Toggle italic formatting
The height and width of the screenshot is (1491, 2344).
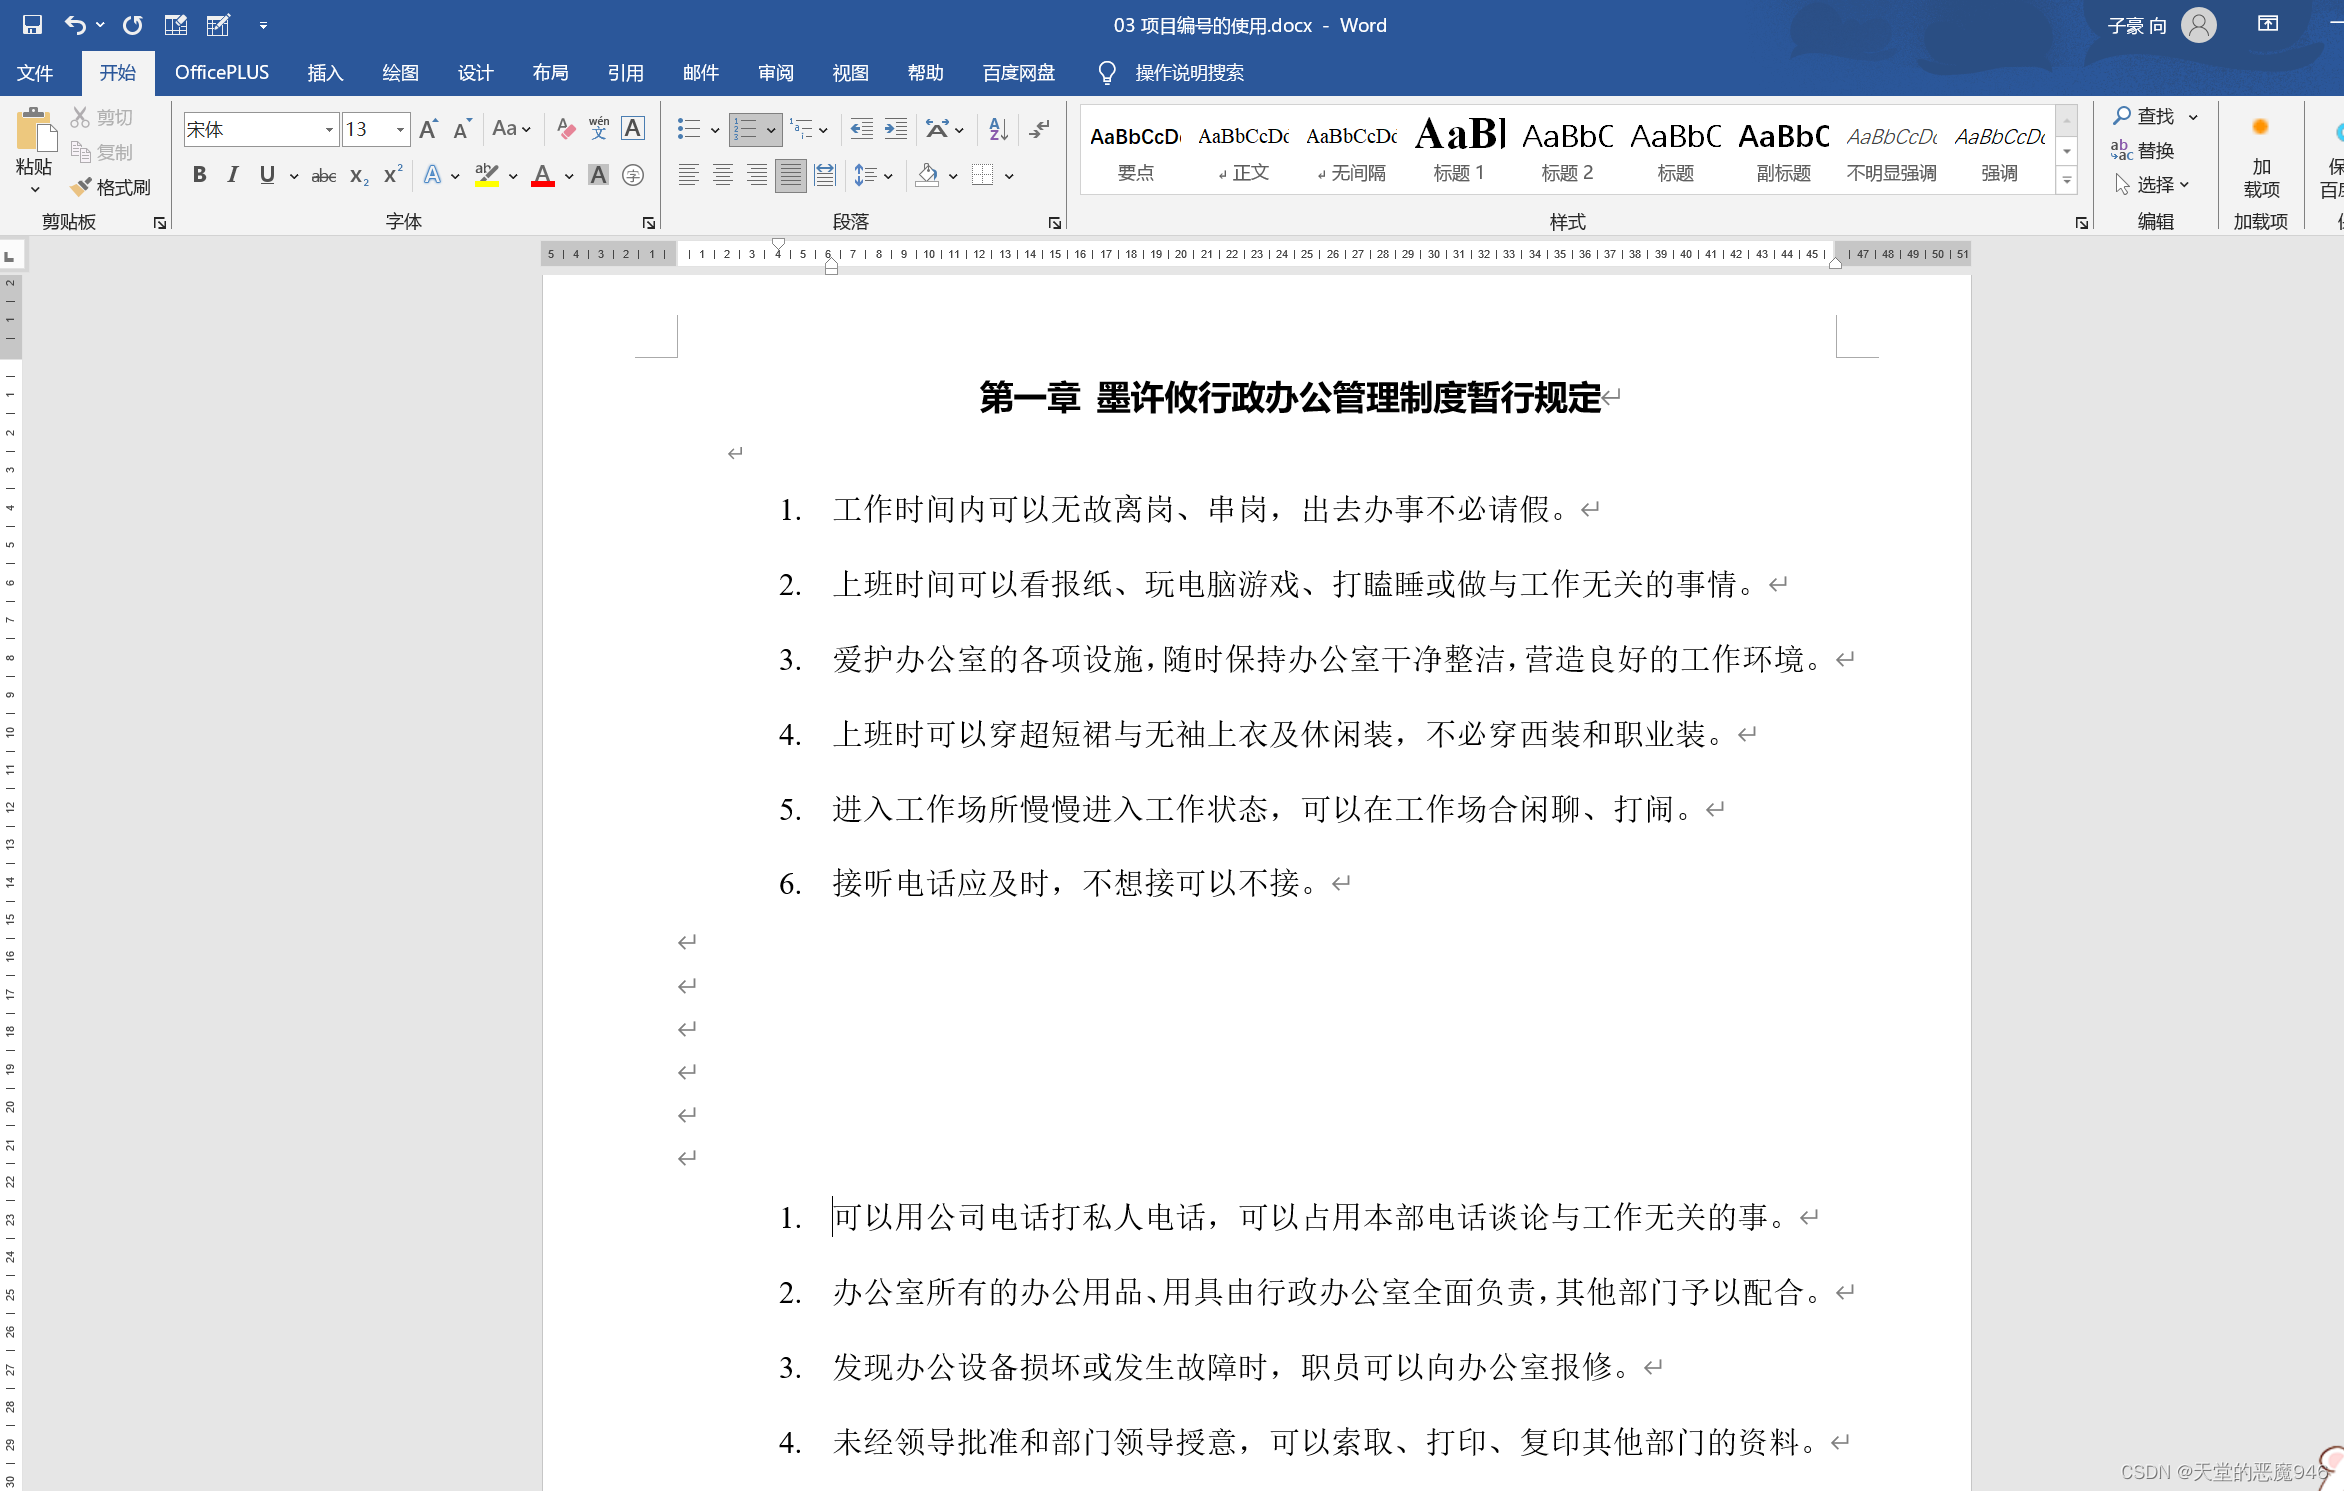[232, 176]
